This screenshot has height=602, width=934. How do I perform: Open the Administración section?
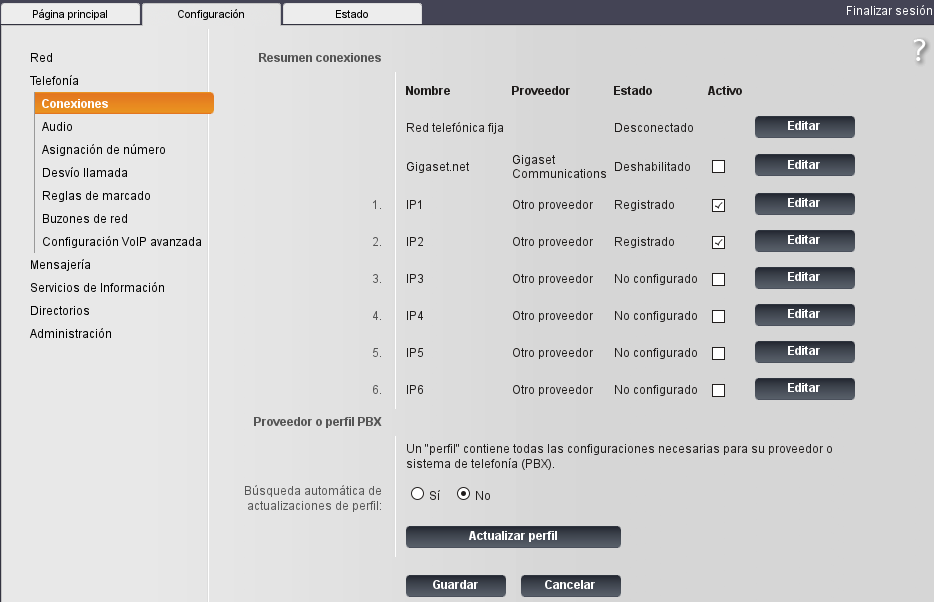(x=70, y=334)
